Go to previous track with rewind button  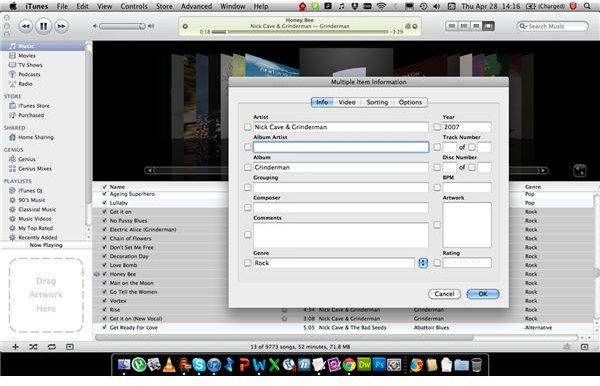tap(26, 26)
